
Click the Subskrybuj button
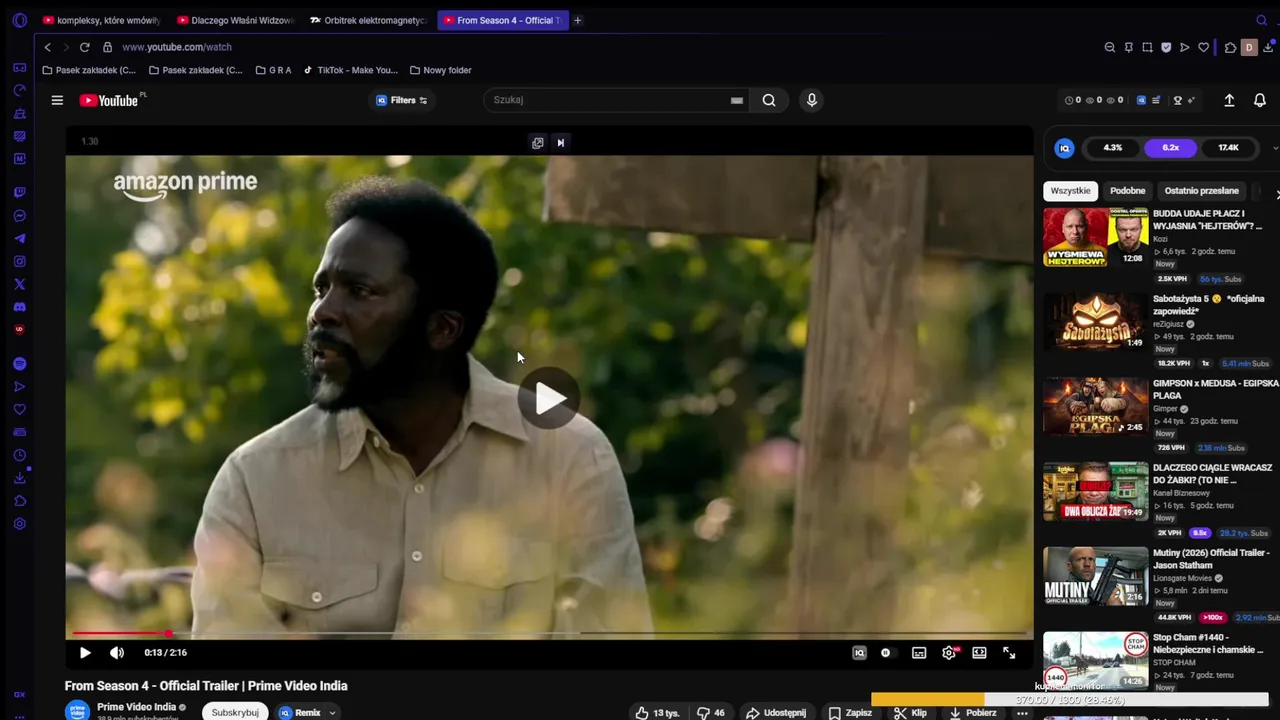(235, 712)
